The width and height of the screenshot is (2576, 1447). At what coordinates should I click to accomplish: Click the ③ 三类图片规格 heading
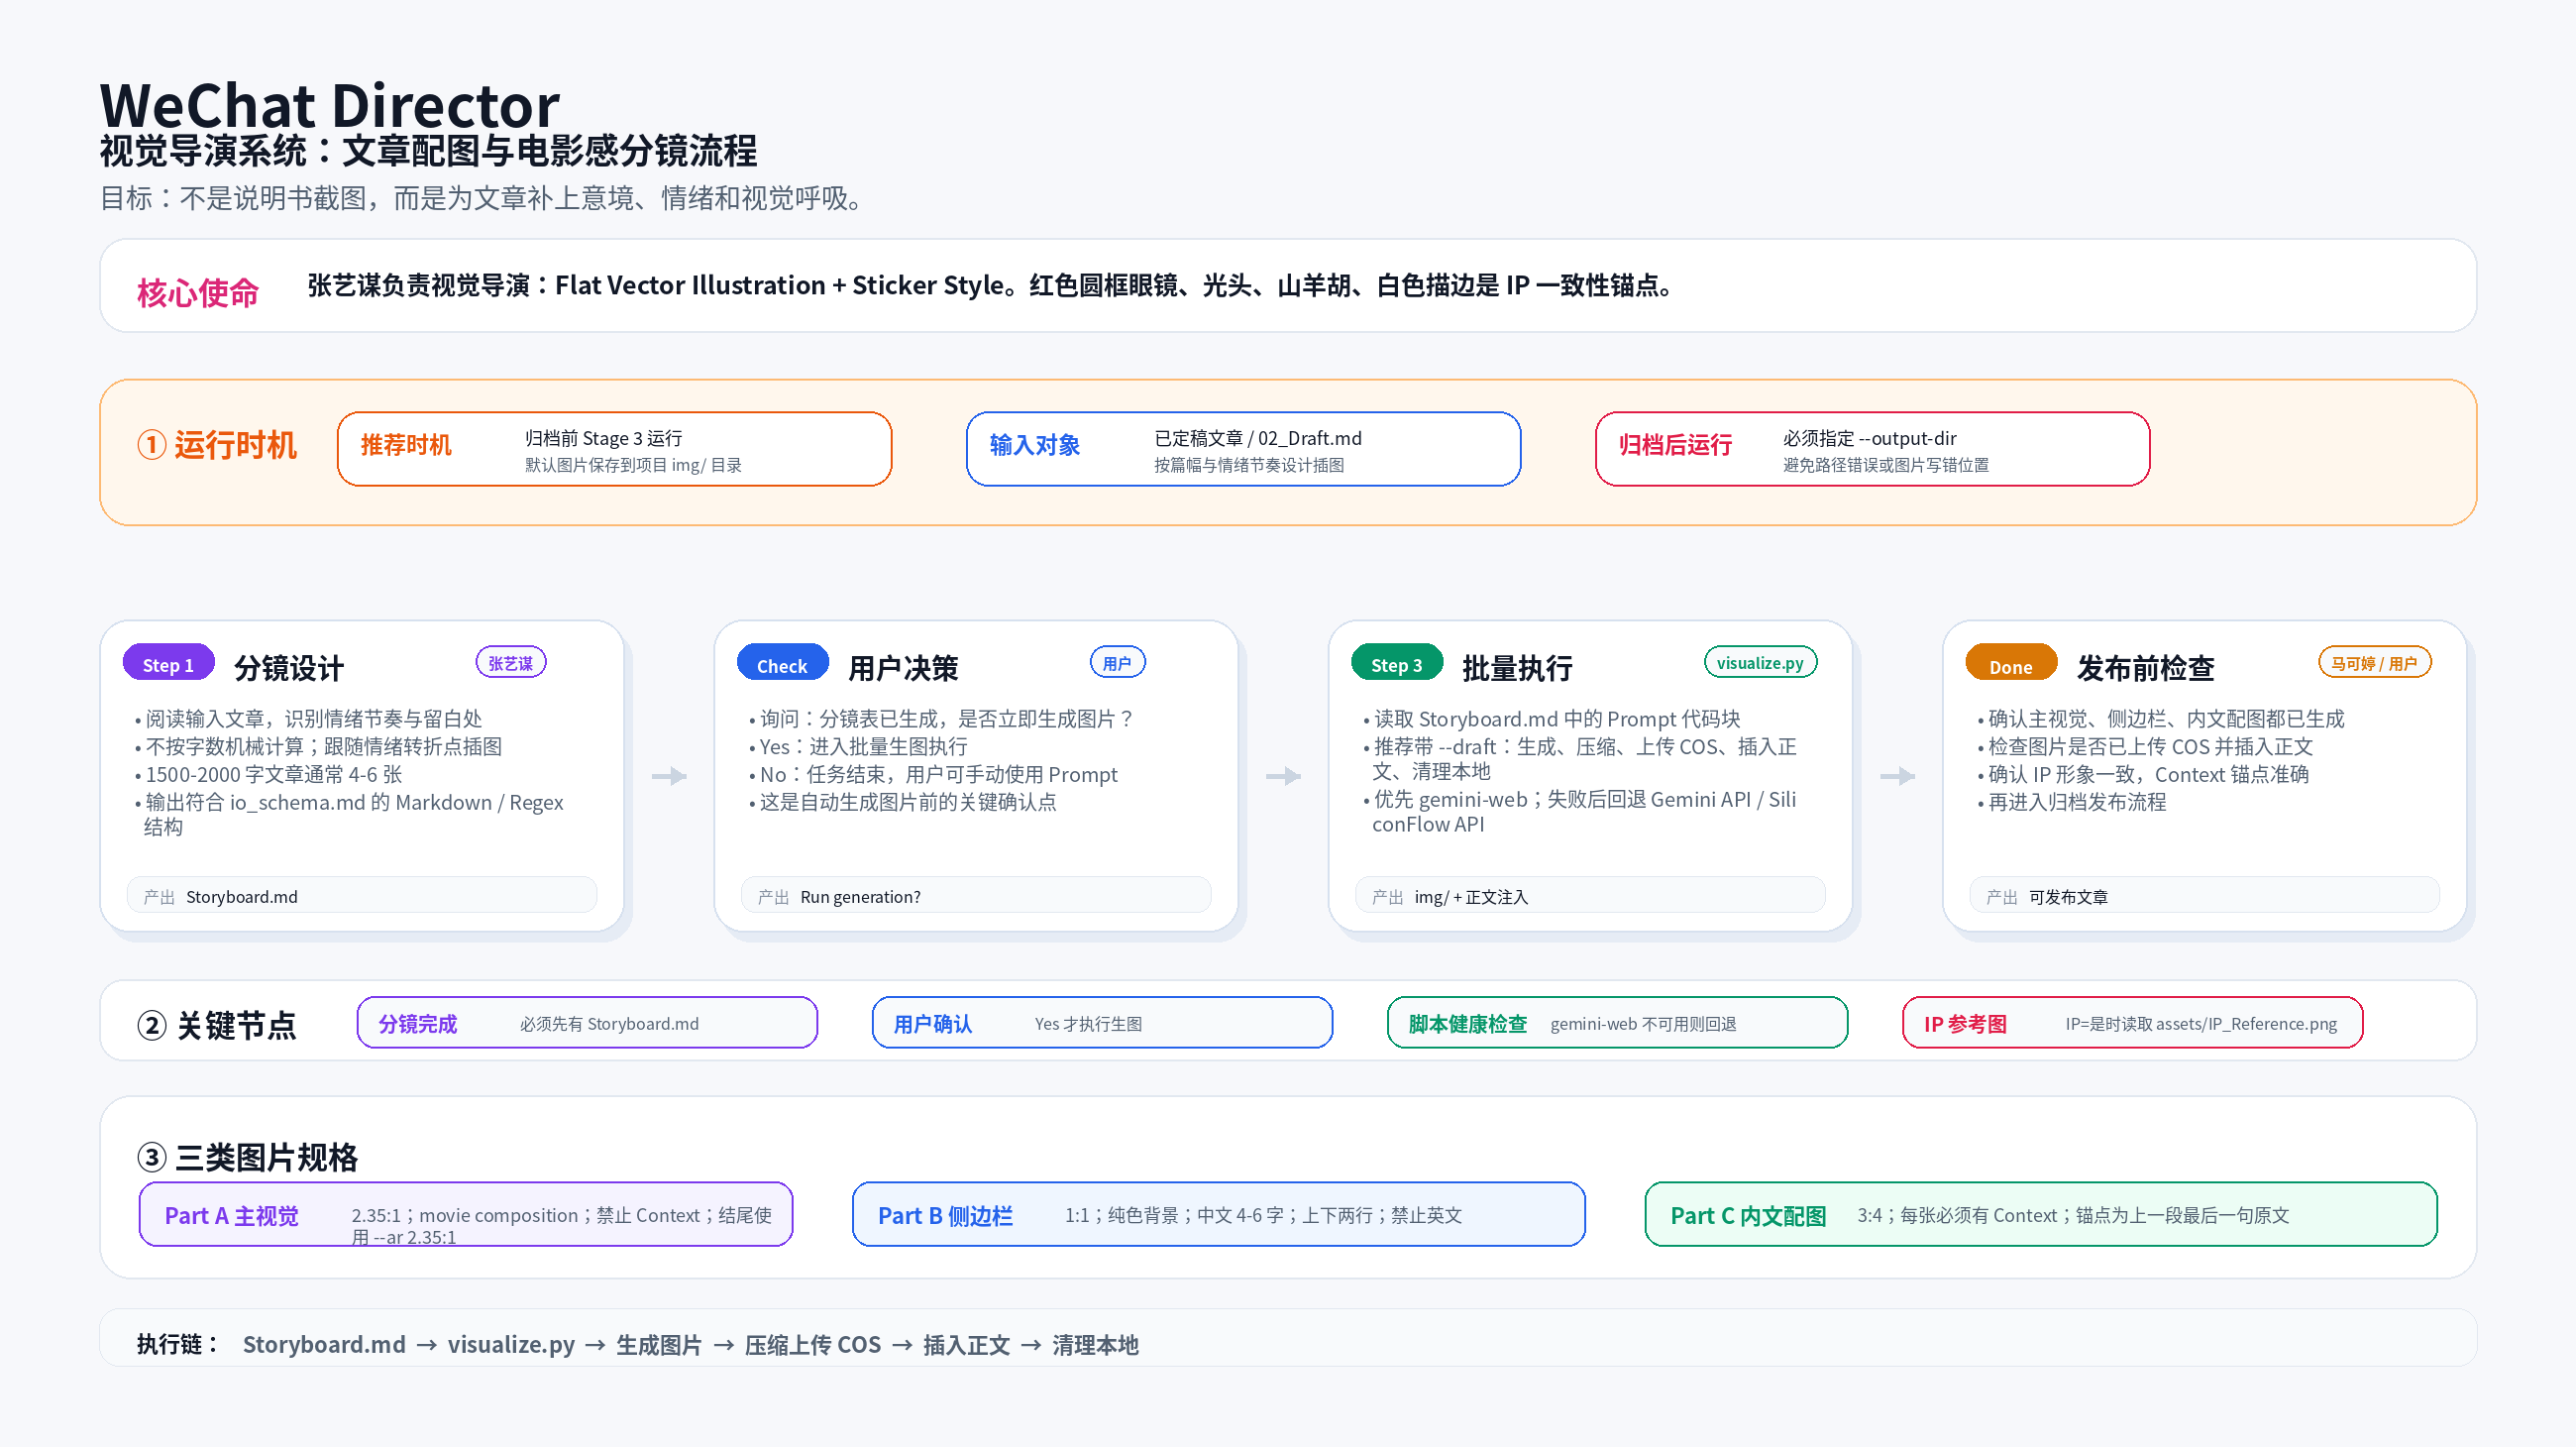tap(247, 1157)
